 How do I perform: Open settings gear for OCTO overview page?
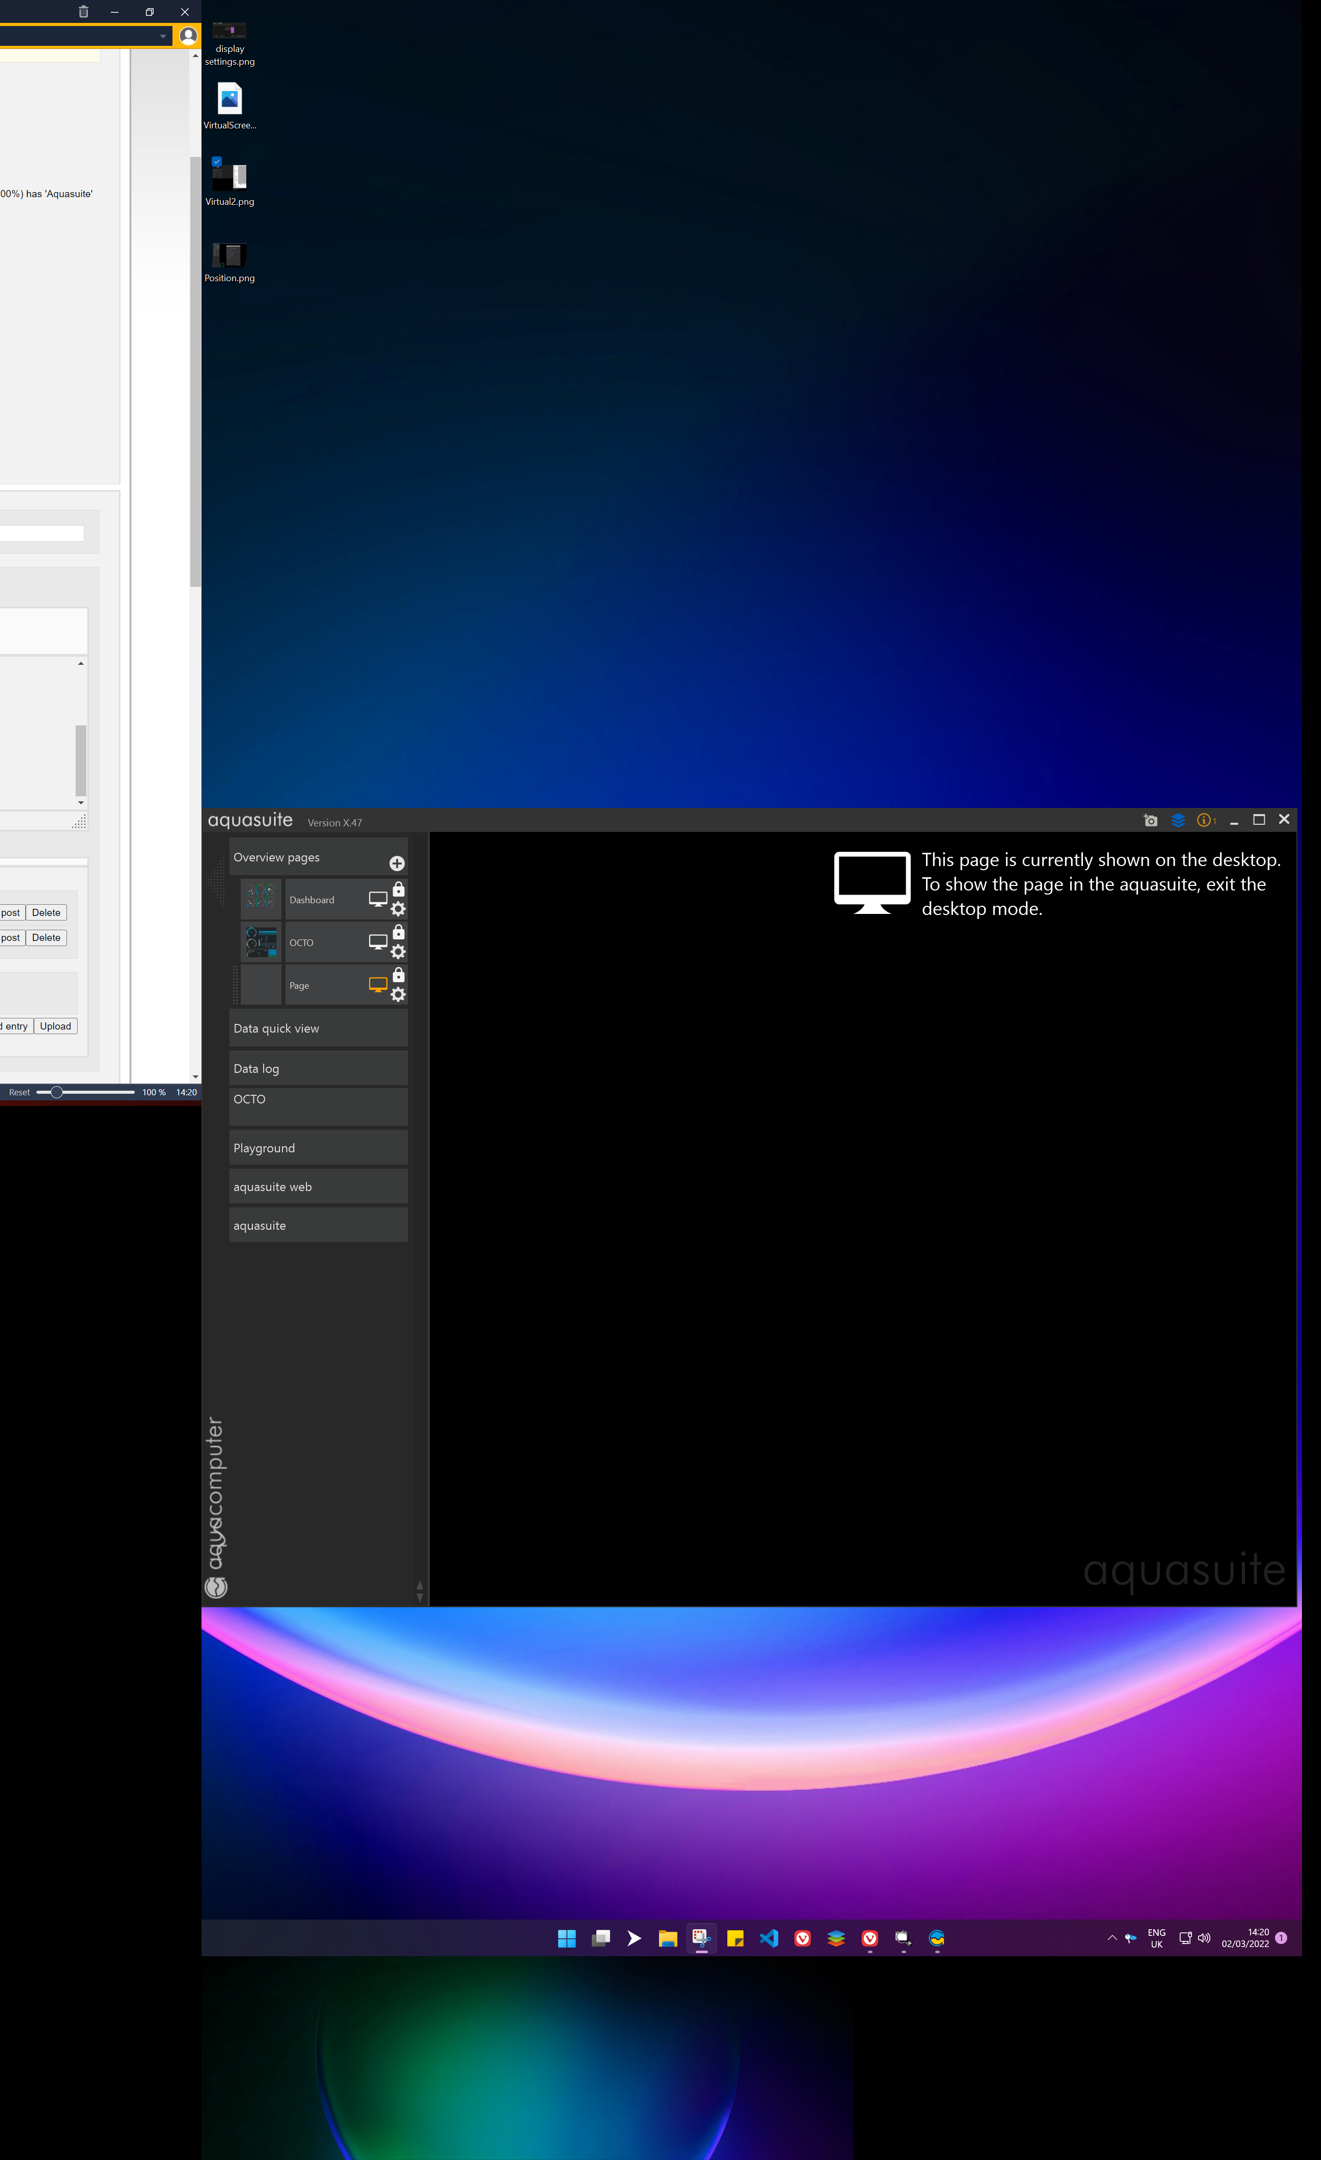click(398, 952)
